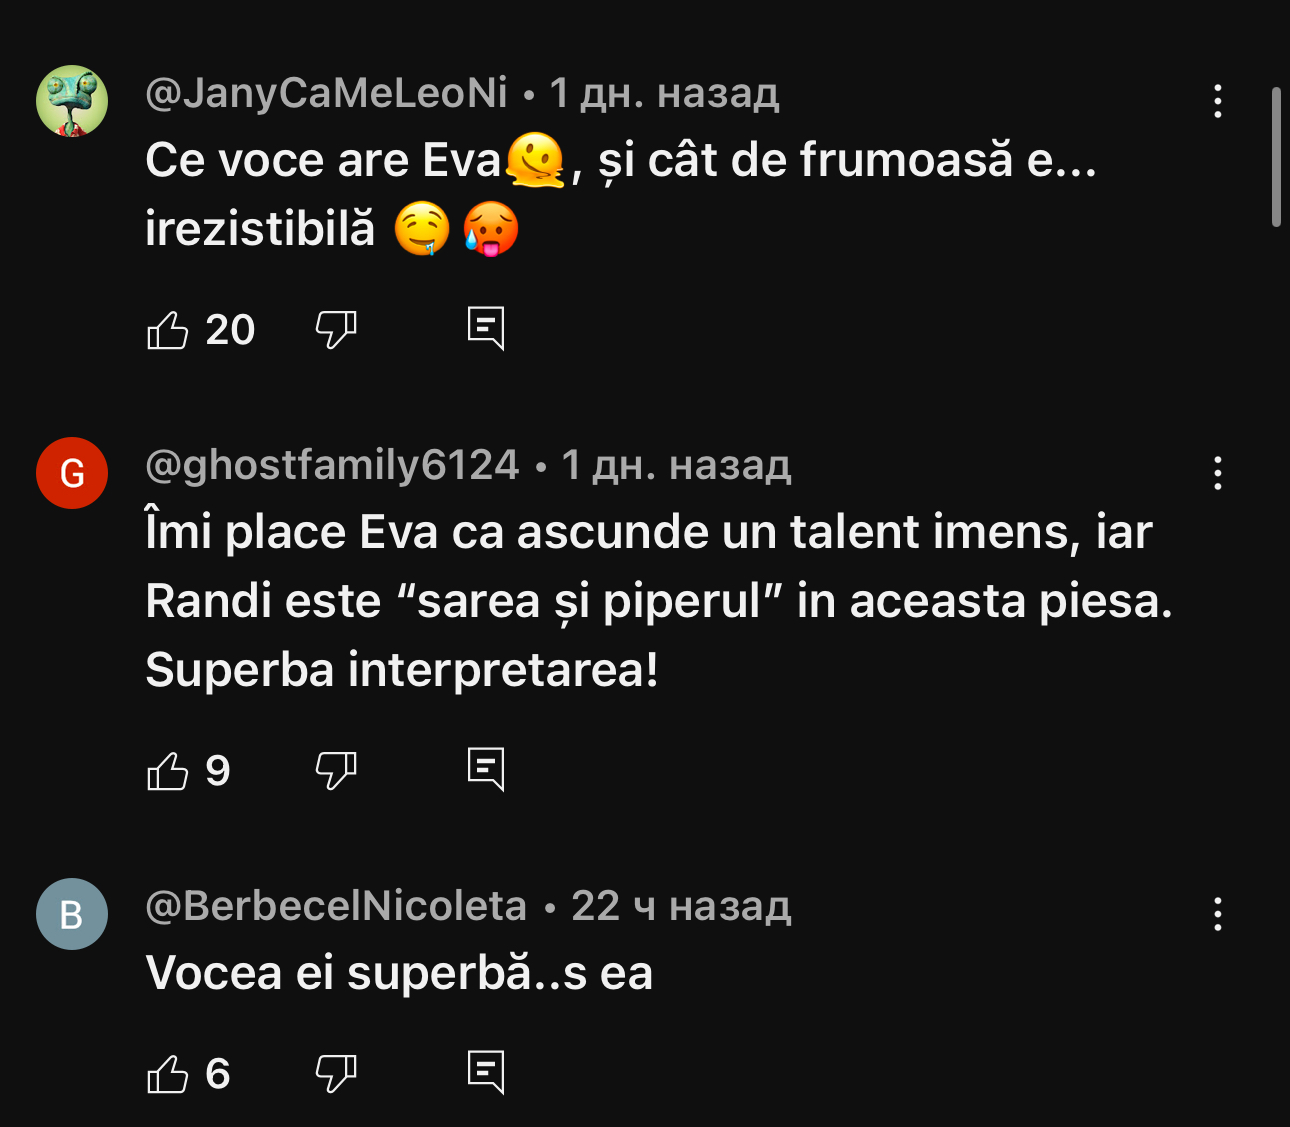Click the comments scrollbar thumb
The width and height of the screenshot is (1290, 1127).
[x=1276, y=157]
